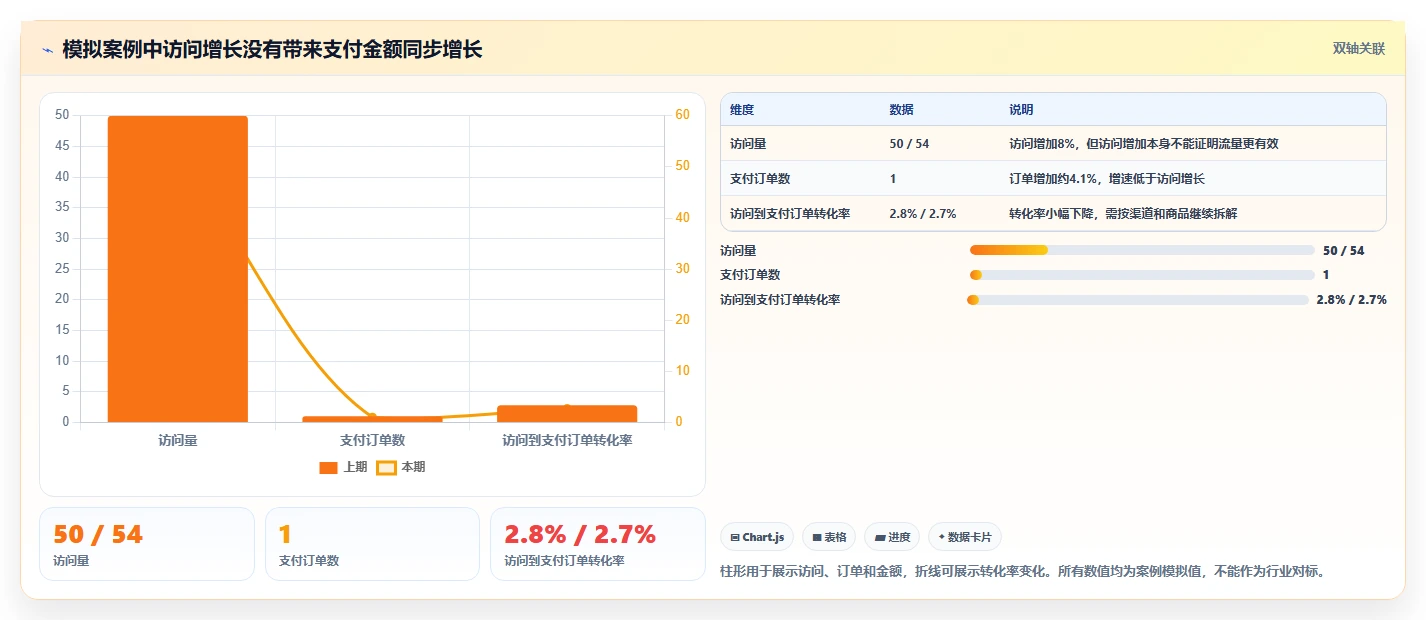
Task: Click the table cell showing 50 / 54
Action: (909, 144)
